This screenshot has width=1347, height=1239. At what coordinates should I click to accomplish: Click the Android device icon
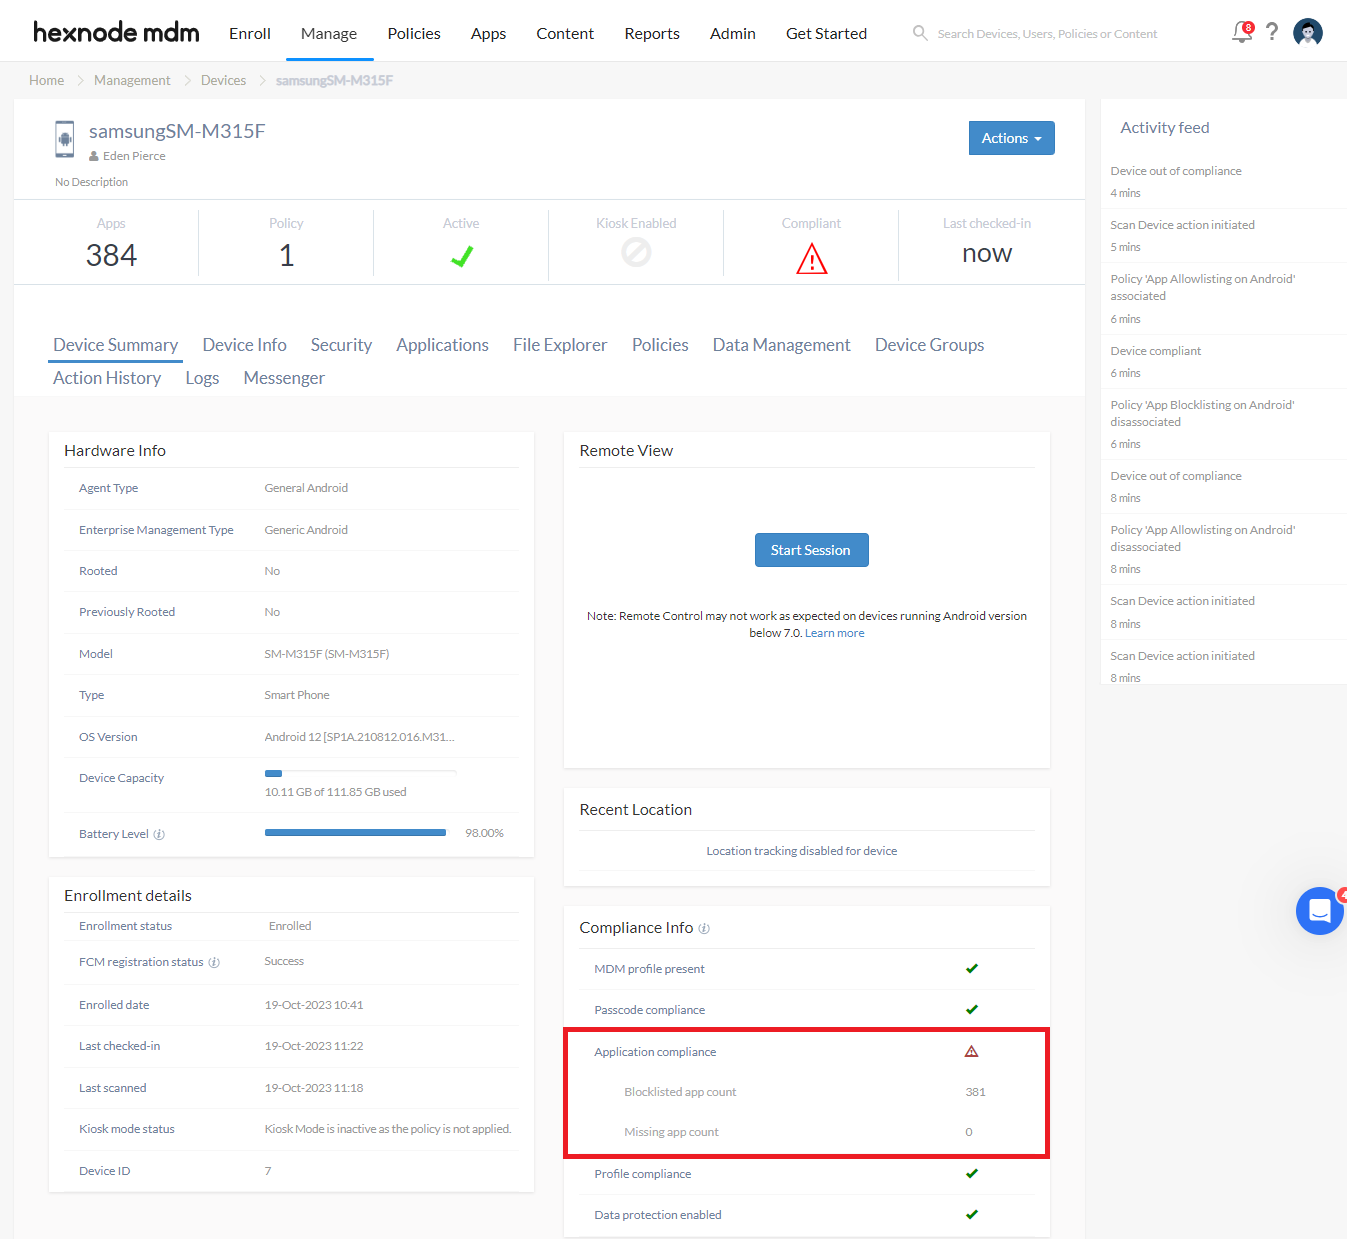click(x=65, y=139)
